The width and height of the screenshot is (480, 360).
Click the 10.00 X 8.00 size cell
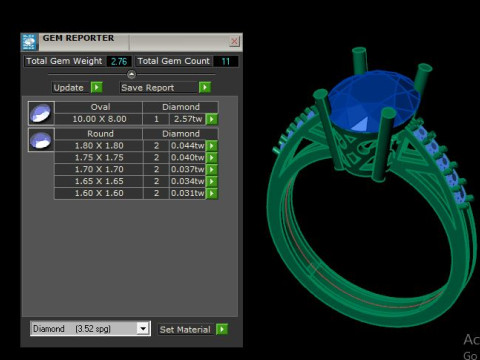point(99,119)
